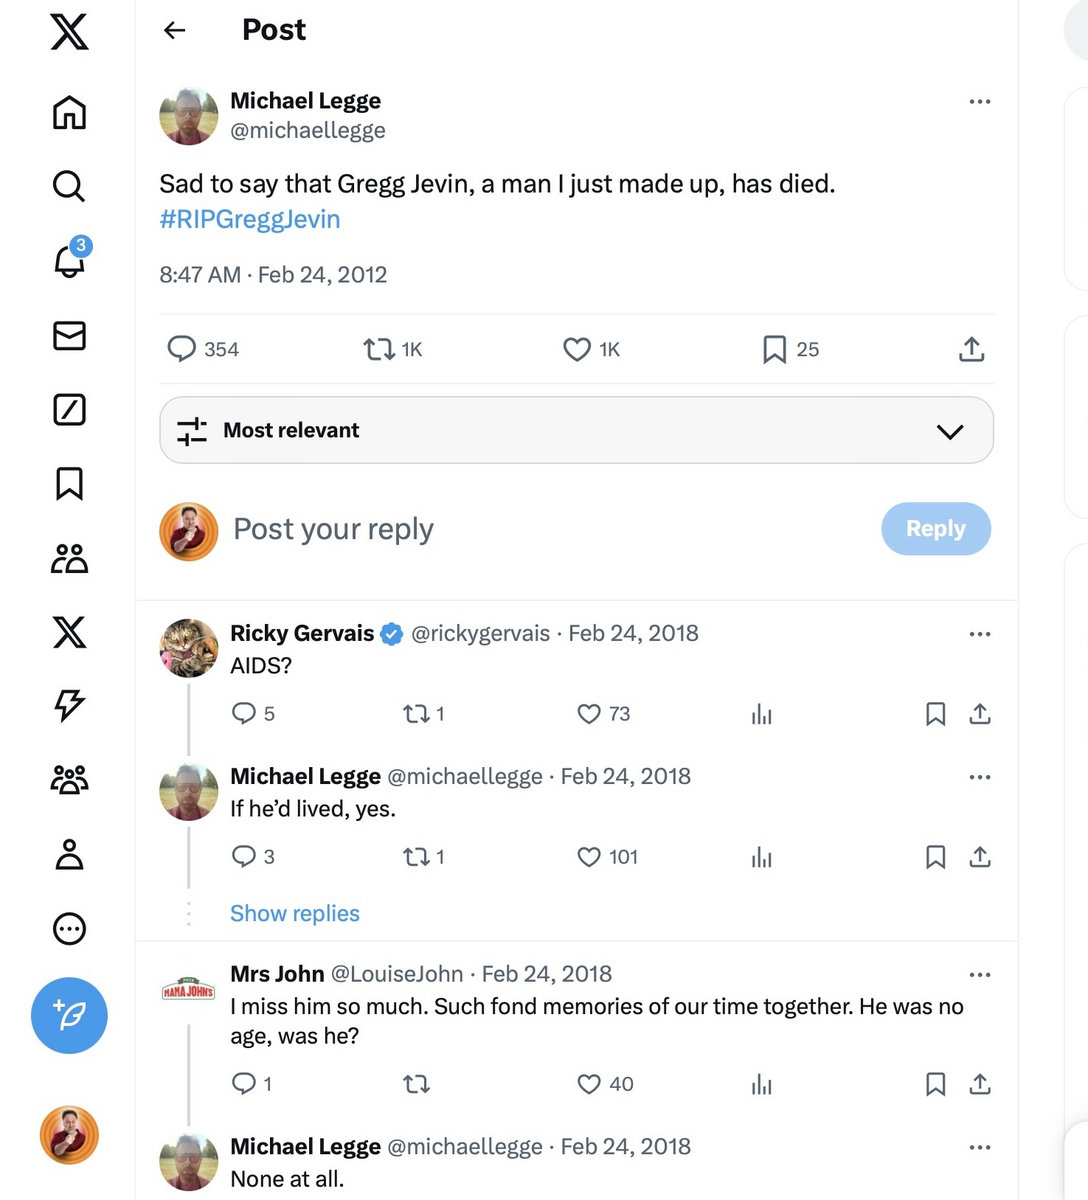Click the compose post feather button
Image resolution: width=1088 pixels, height=1200 pixels.
69,1015
